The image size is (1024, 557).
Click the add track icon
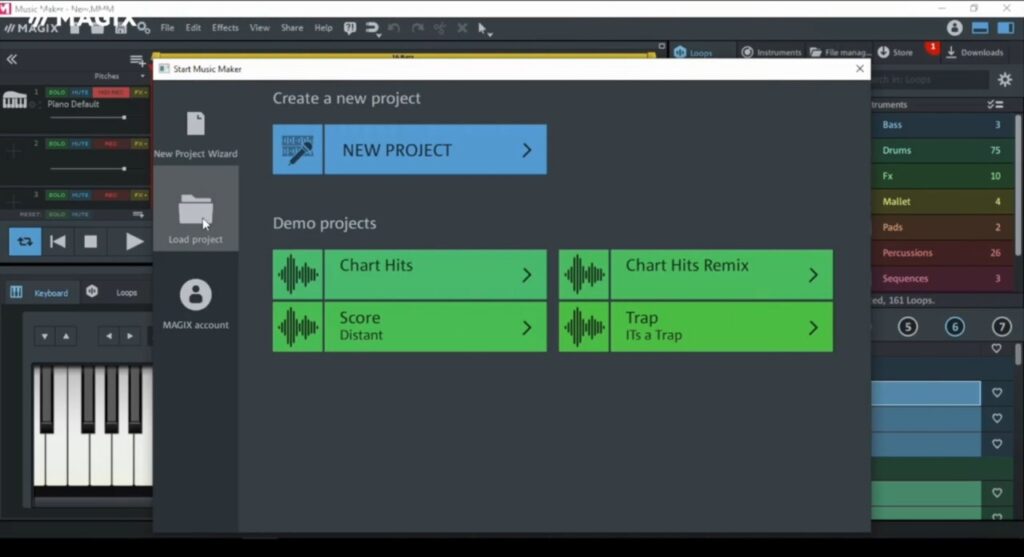pos(137,61)
